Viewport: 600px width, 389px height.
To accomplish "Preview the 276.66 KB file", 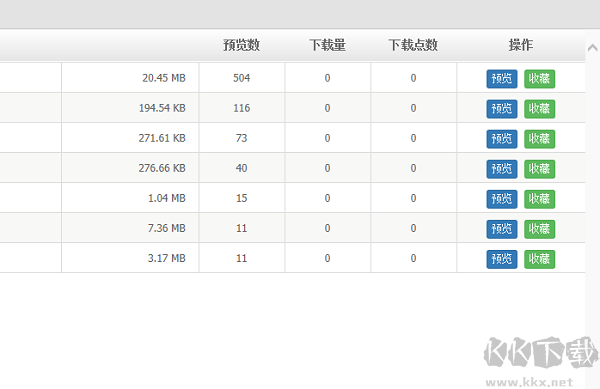I will tap(502, 169).
